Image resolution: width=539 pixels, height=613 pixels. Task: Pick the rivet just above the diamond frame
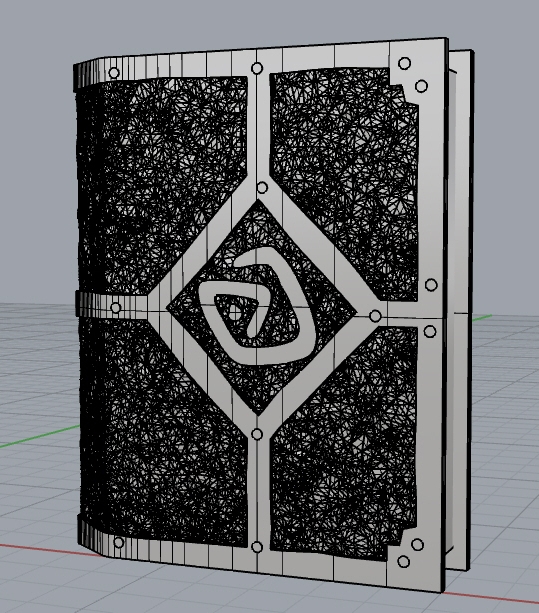262,188
